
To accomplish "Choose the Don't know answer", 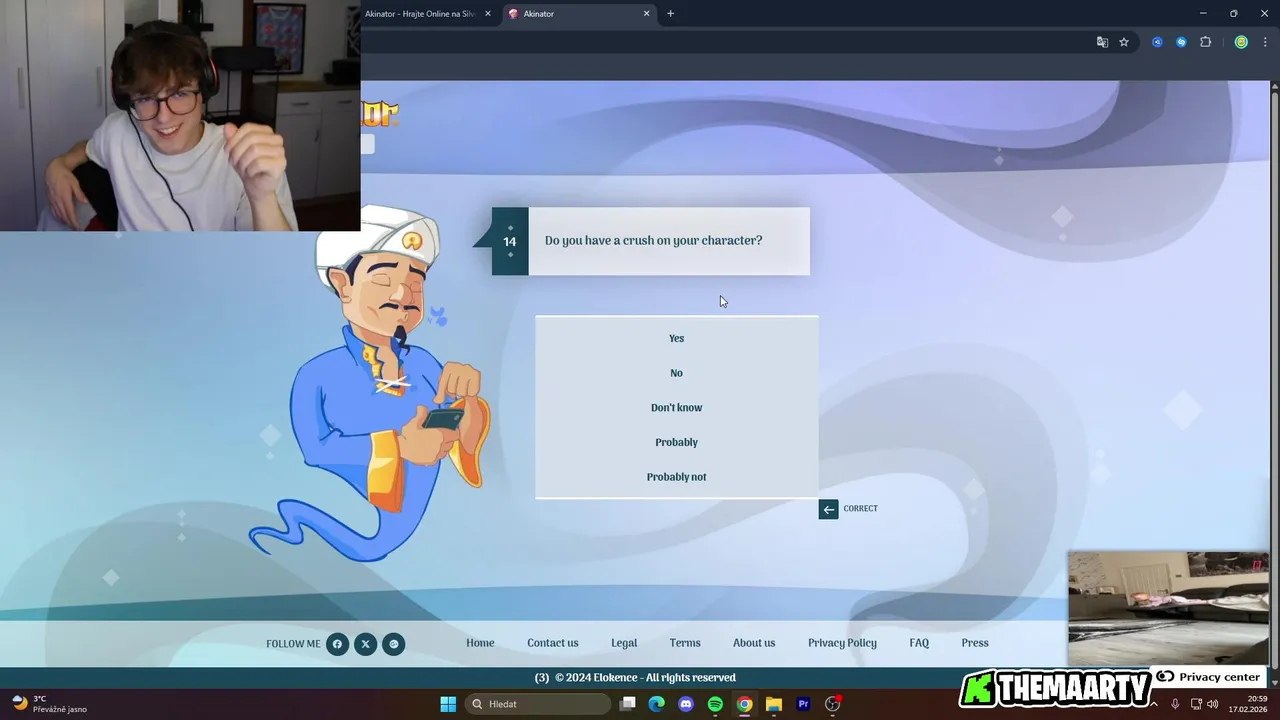I will 676,408.
